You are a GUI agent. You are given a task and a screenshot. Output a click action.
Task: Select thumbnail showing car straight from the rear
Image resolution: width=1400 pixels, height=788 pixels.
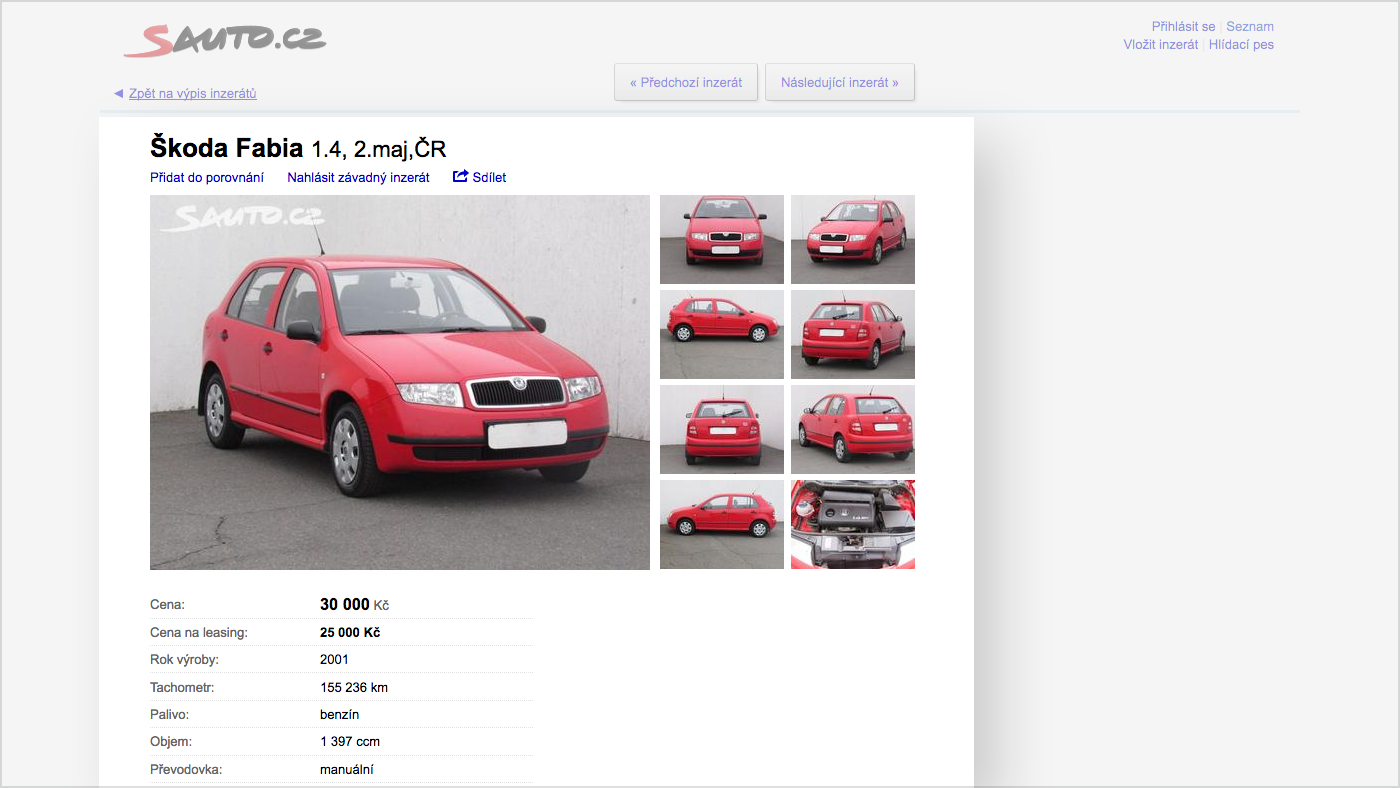click(722, 429)
